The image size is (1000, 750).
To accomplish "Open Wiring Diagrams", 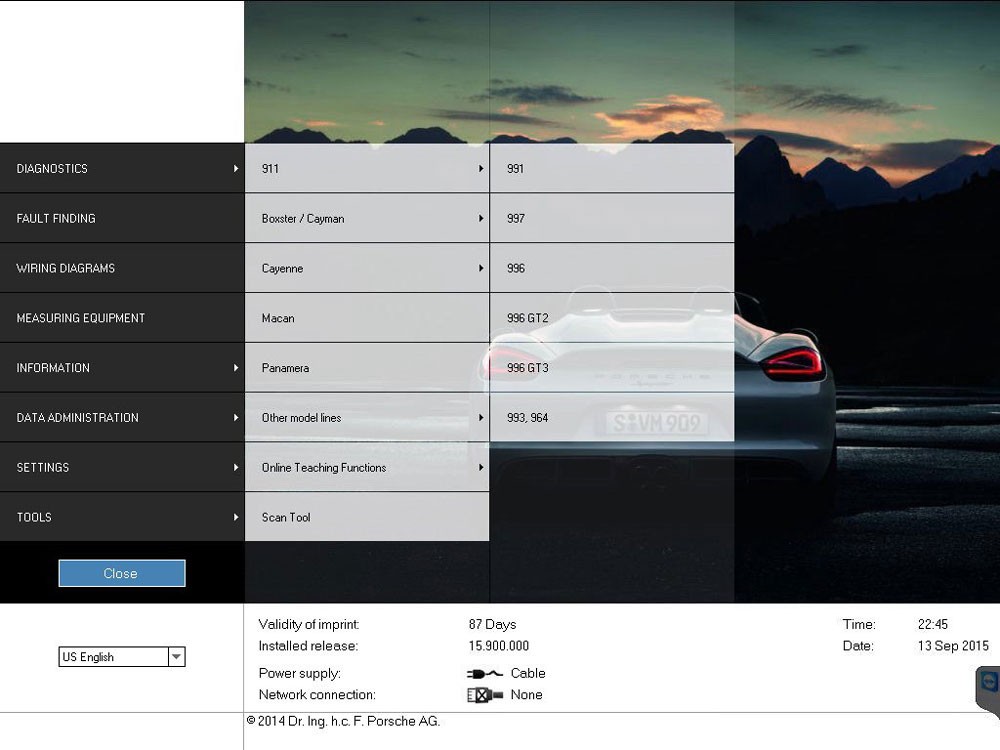I will coord(122,269).
